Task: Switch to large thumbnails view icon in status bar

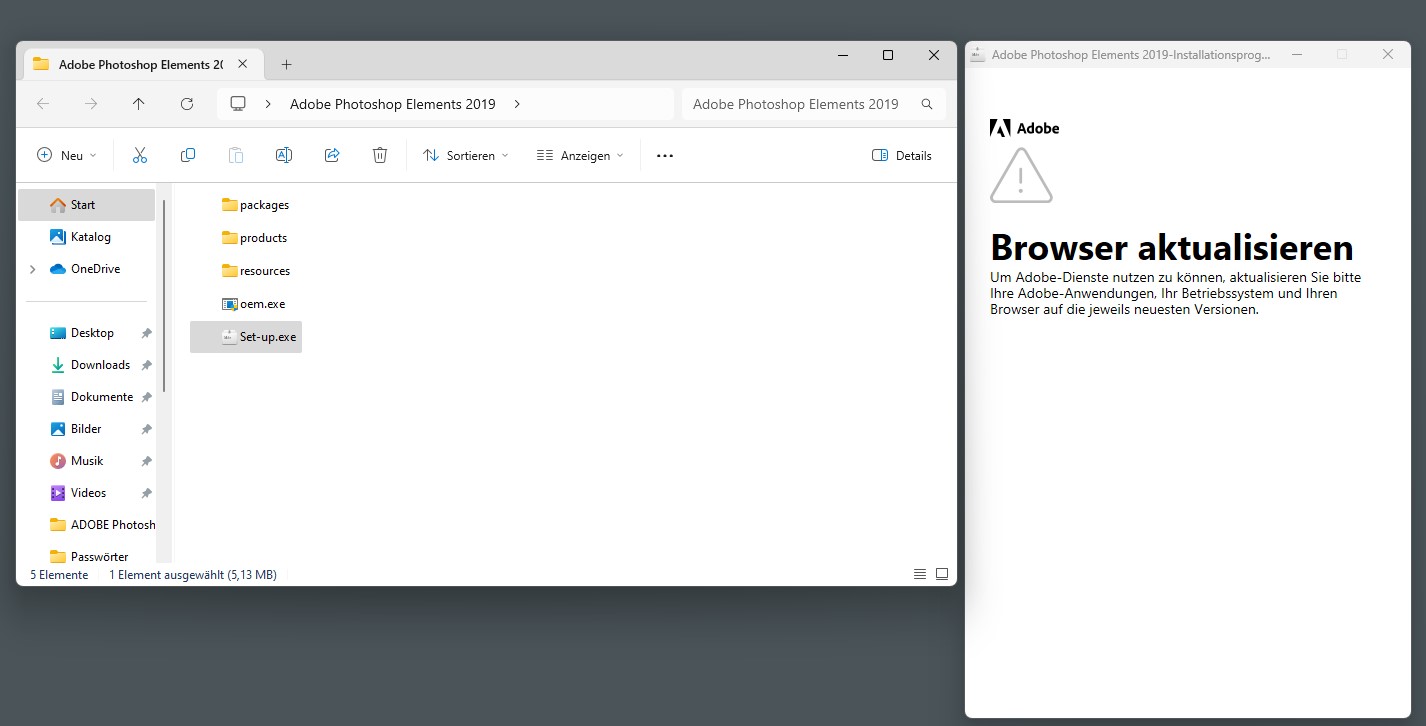Action: coord(942,574)
